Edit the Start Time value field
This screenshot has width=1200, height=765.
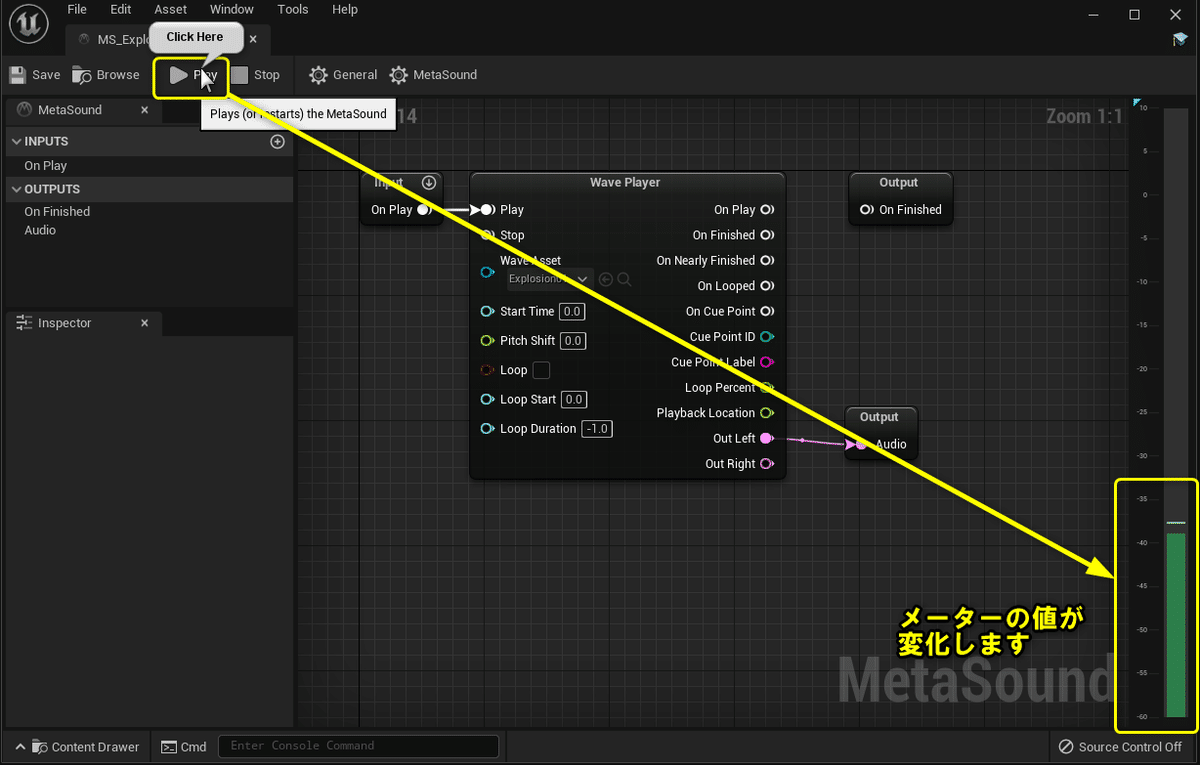coord(572,312)
